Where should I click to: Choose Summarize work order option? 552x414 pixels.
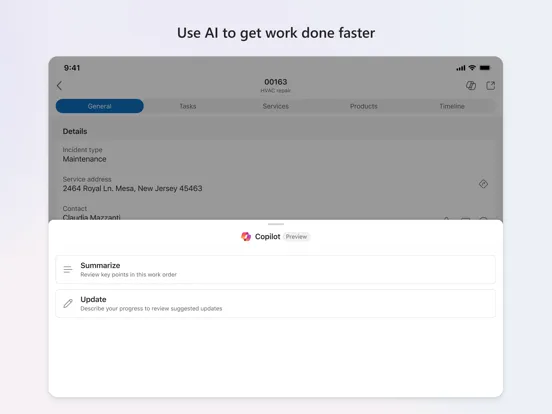click(276, 270)
